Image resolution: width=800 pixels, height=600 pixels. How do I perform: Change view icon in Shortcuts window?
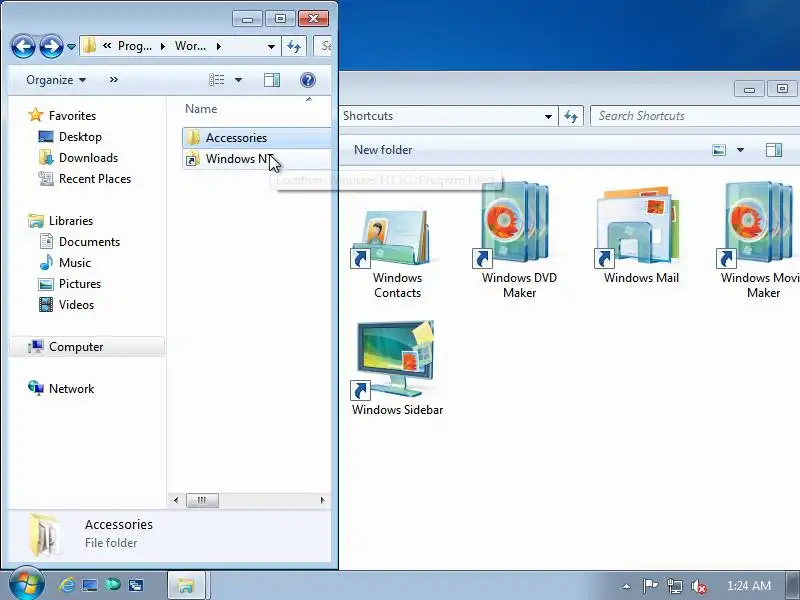pyautogui.click(x=719, y=150)
